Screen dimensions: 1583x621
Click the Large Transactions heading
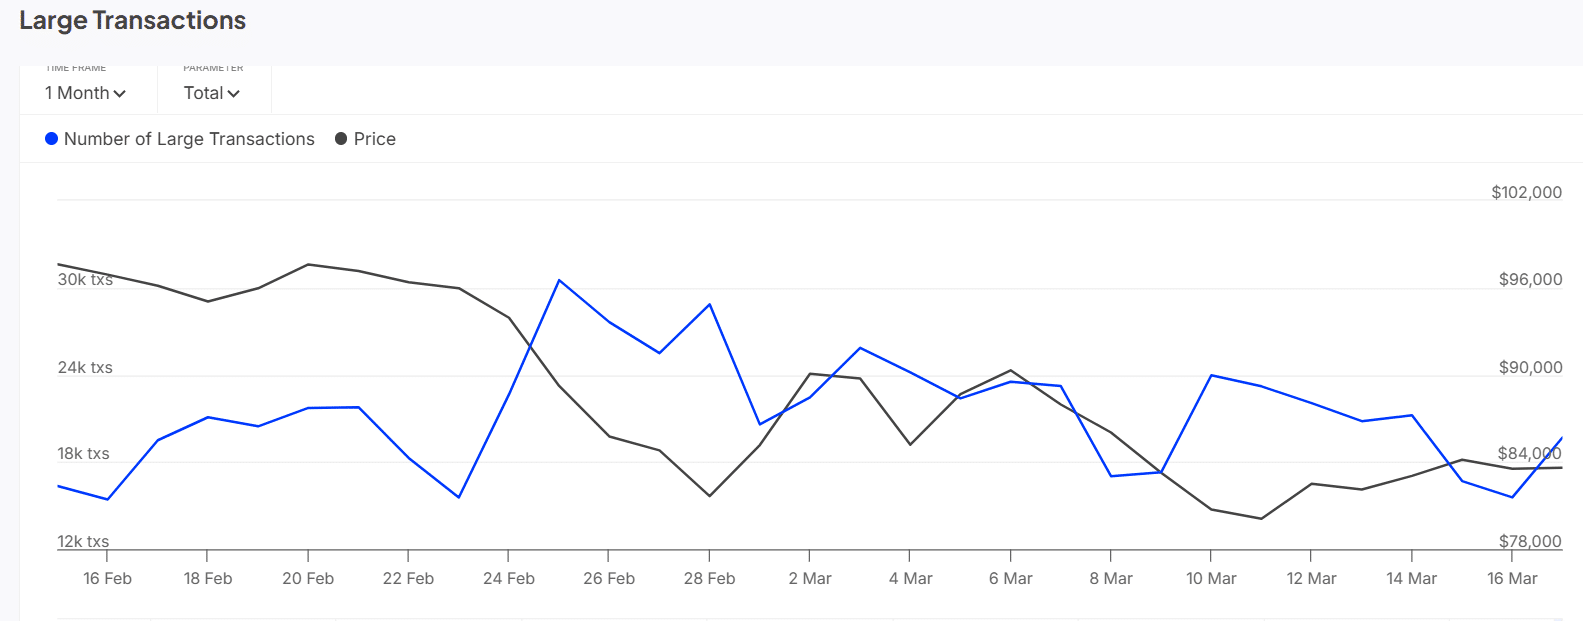132,21
